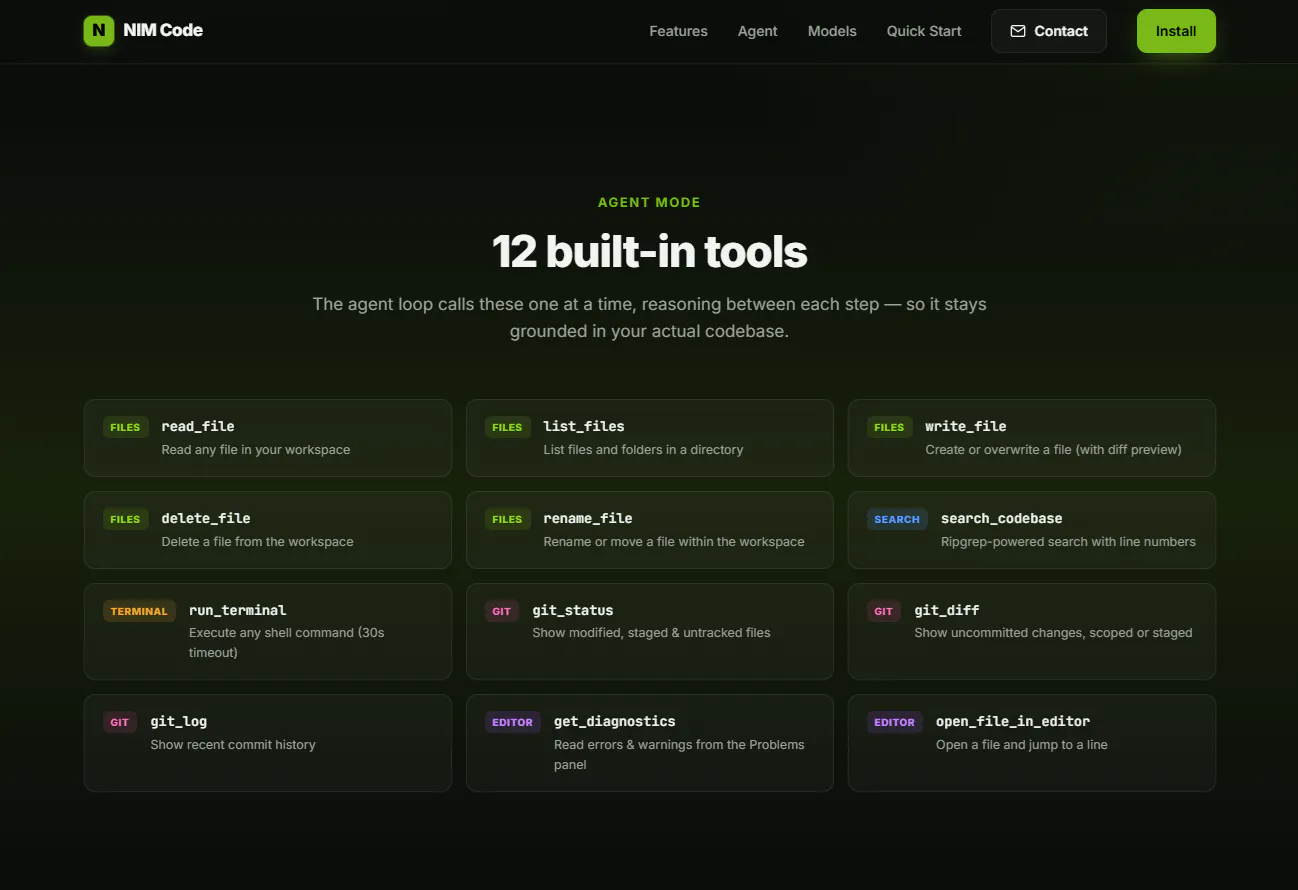Click the FILES badge on delete_file

click(x=125, y=519)
